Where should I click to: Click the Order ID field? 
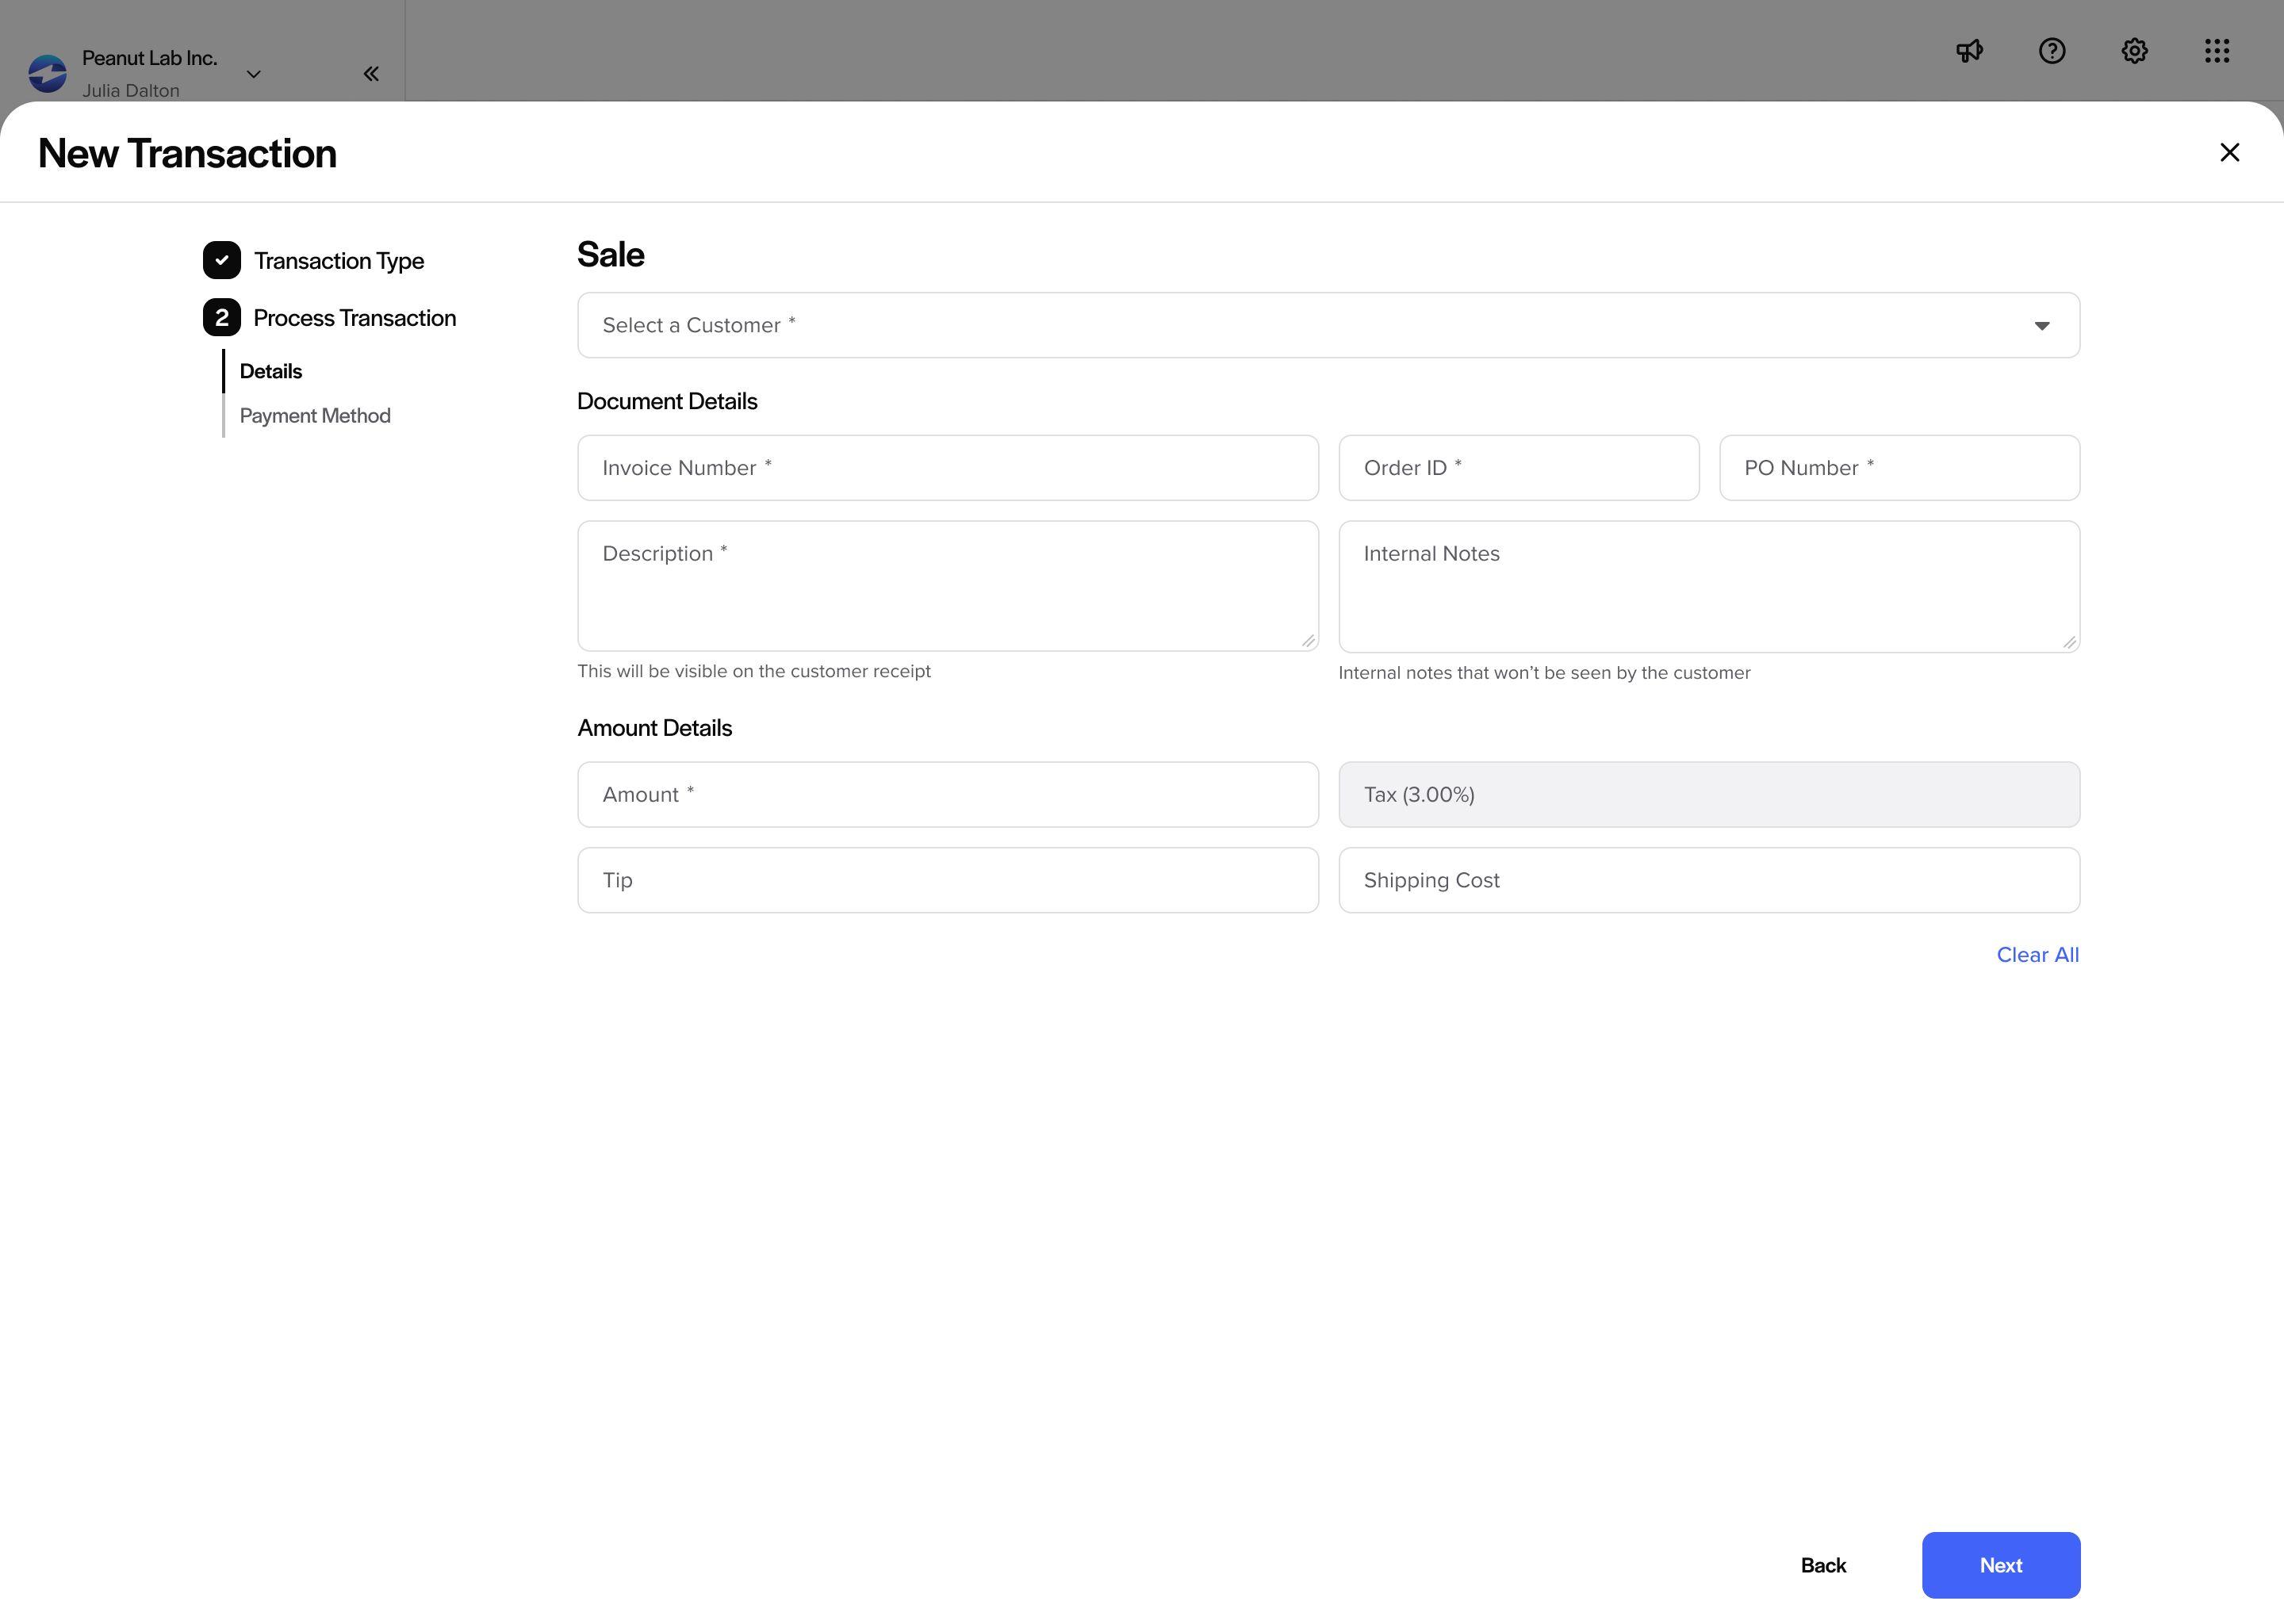click(x=1519, y=468)
